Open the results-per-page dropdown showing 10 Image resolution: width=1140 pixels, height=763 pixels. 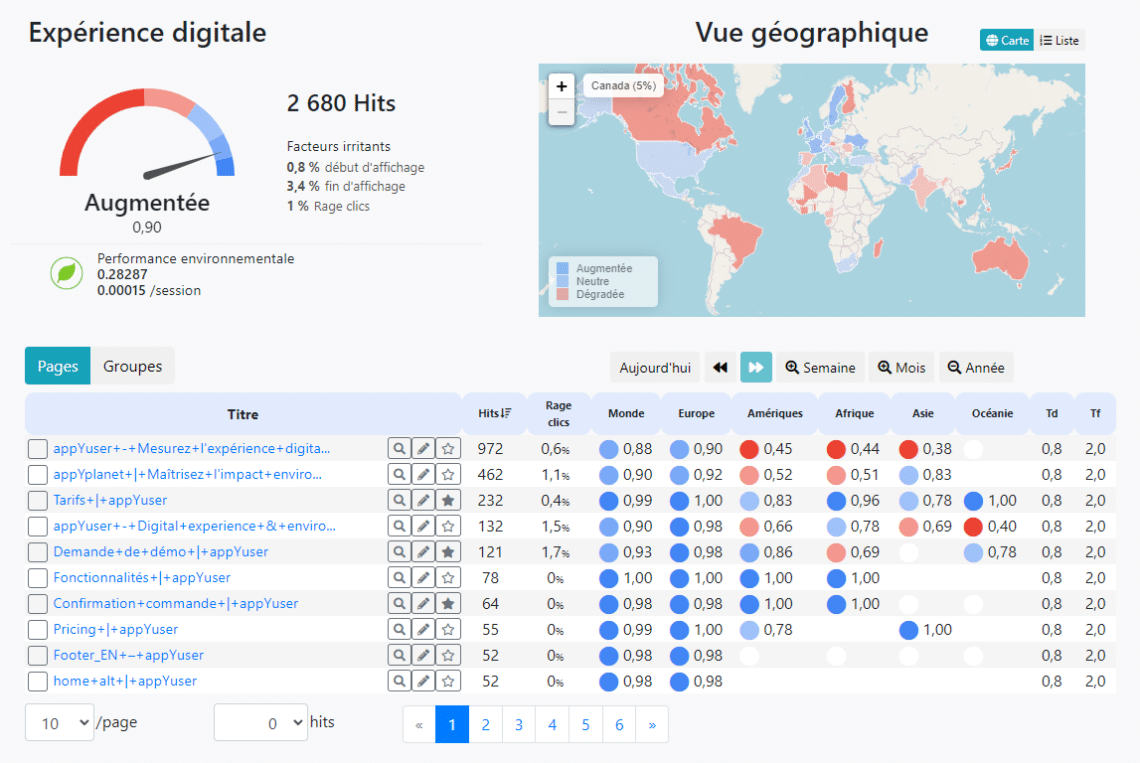pyautogui.click(x=59, y=722)
